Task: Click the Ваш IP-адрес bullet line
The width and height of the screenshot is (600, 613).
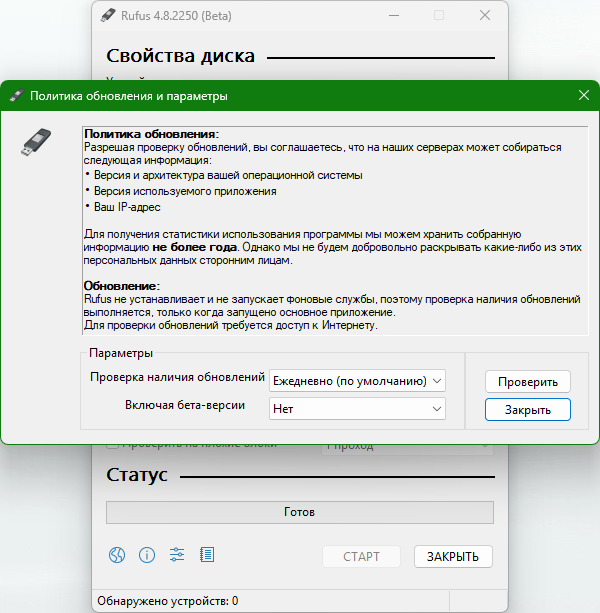Action: tap(127, 207)
